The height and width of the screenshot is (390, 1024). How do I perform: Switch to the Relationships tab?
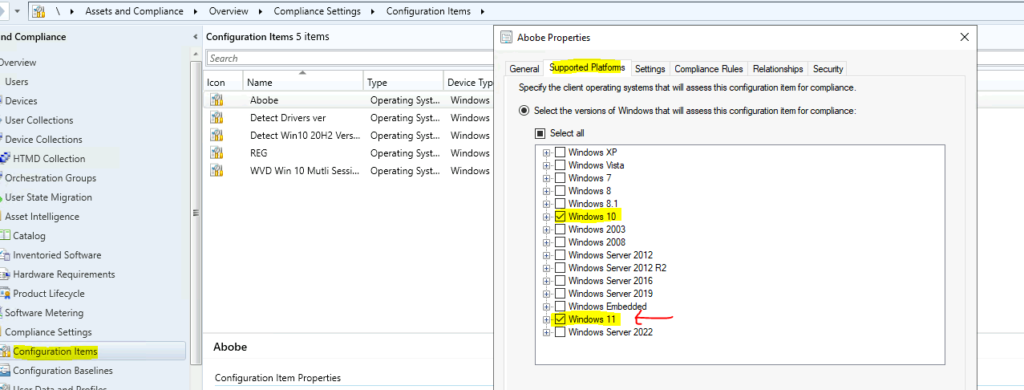click(x=778, y=69)
